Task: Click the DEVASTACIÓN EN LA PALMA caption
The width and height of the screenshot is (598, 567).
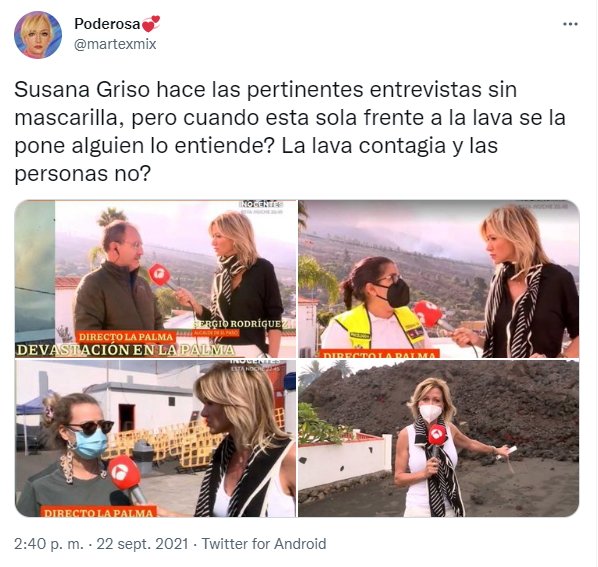Action: coord(125,350)
